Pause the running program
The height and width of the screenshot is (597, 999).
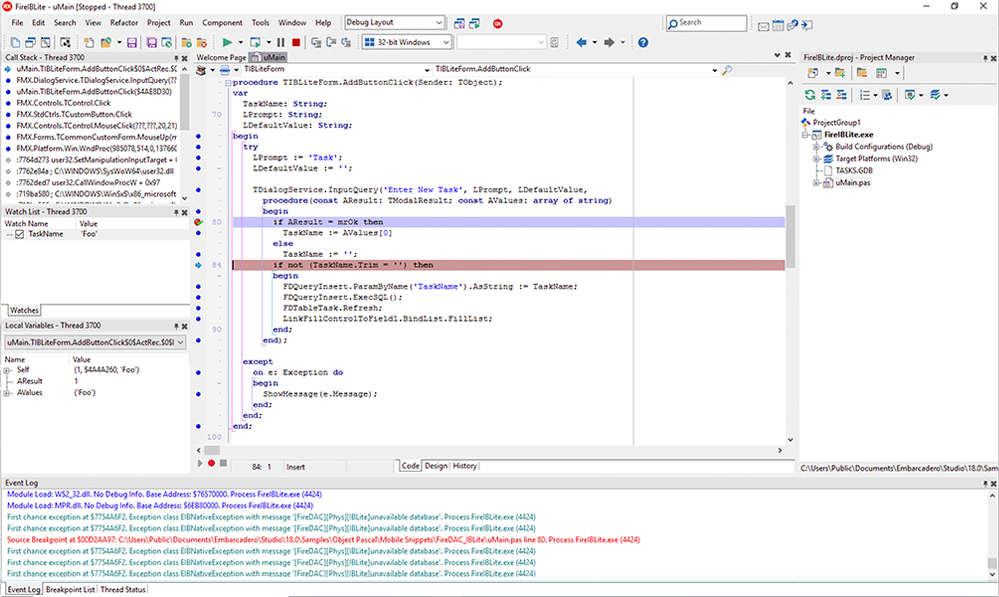coord(281,42)
